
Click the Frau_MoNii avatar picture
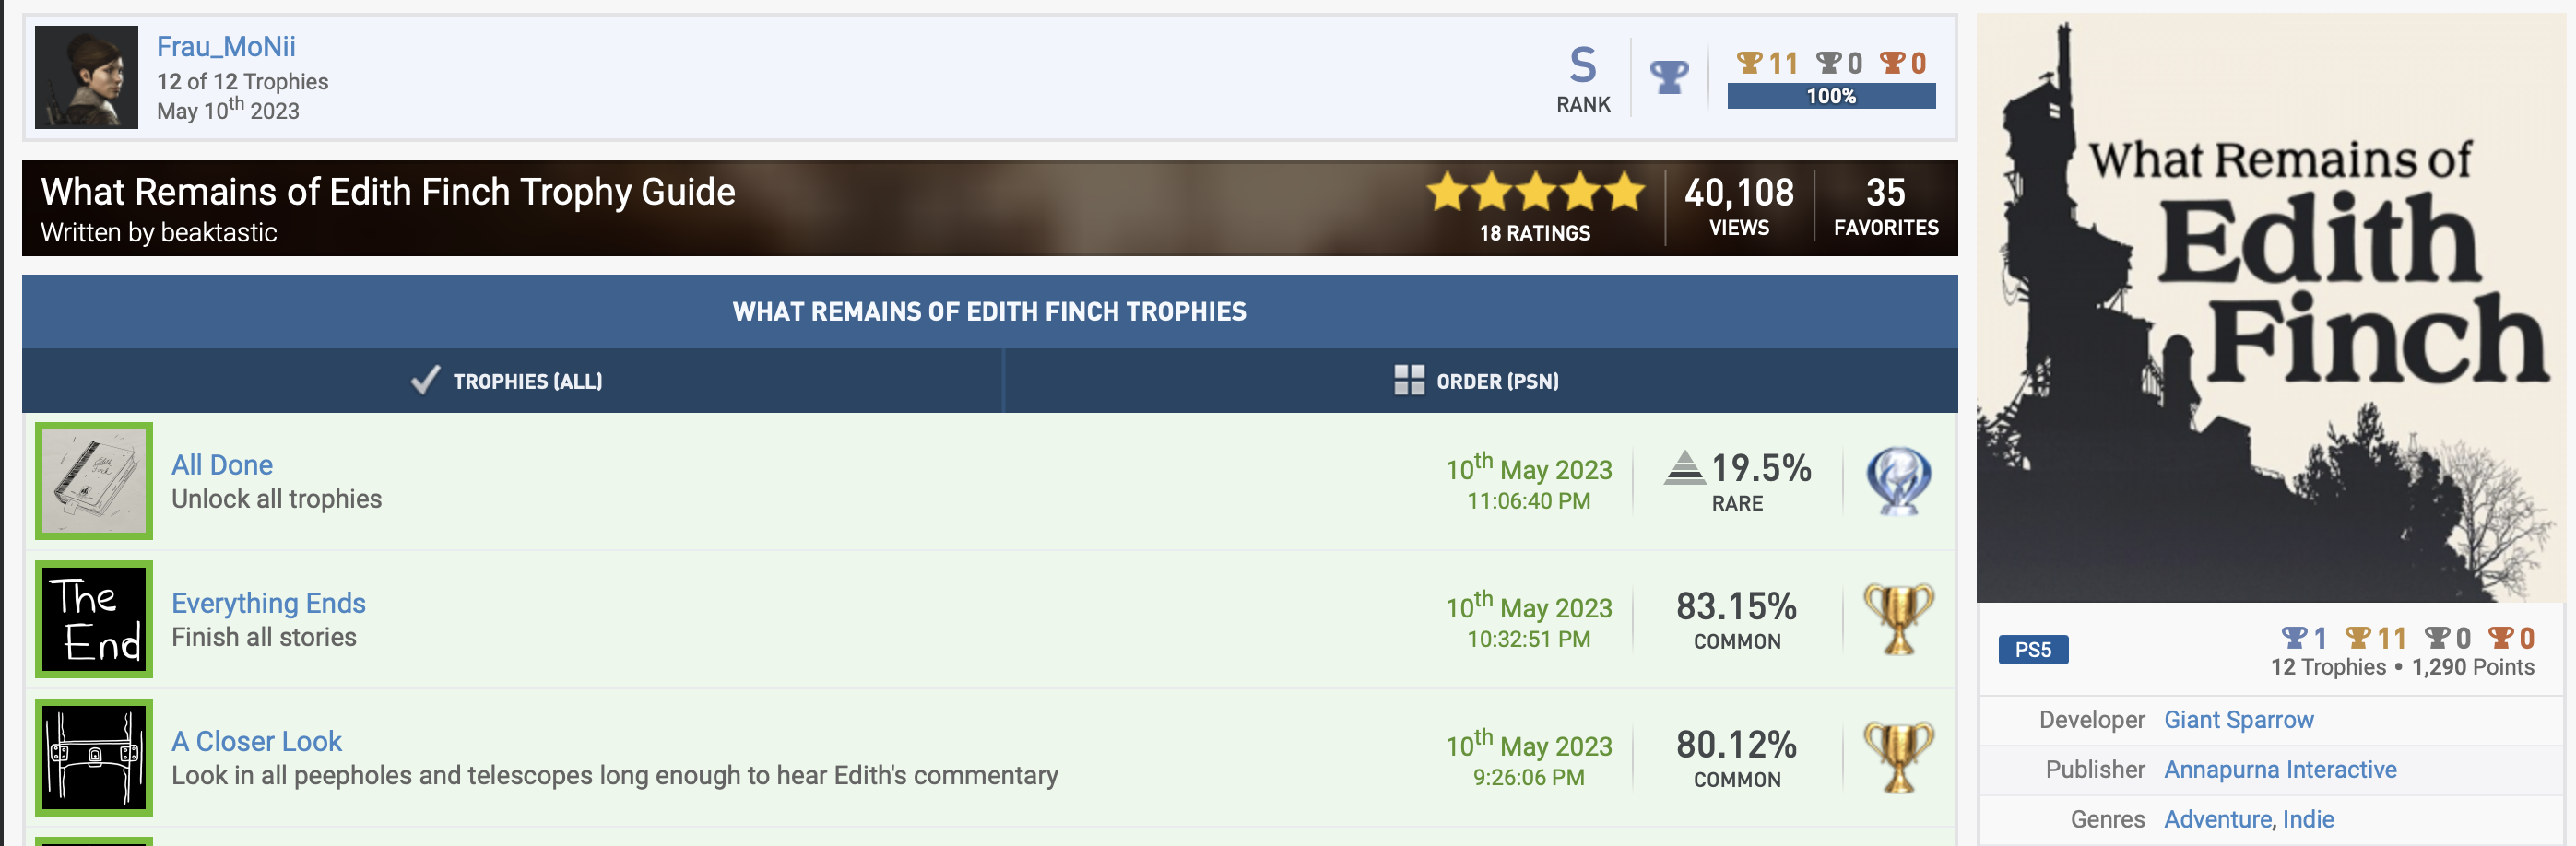pos(86,77)
